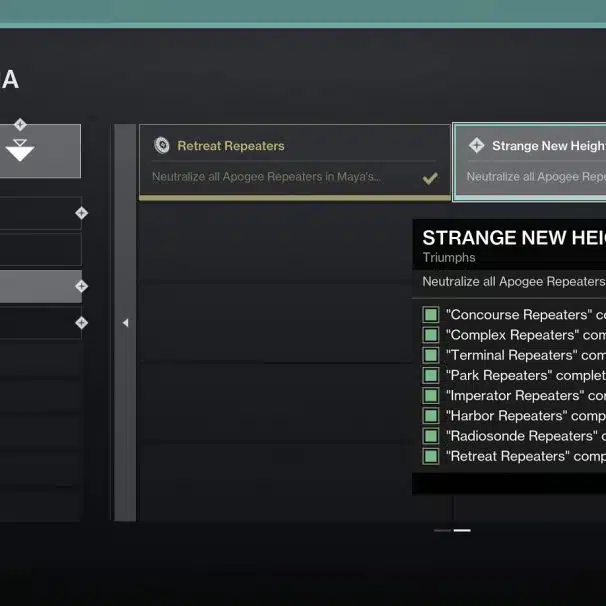Click the gold completion checkmark on Retreat Repeaters

(x=430, y=178)
